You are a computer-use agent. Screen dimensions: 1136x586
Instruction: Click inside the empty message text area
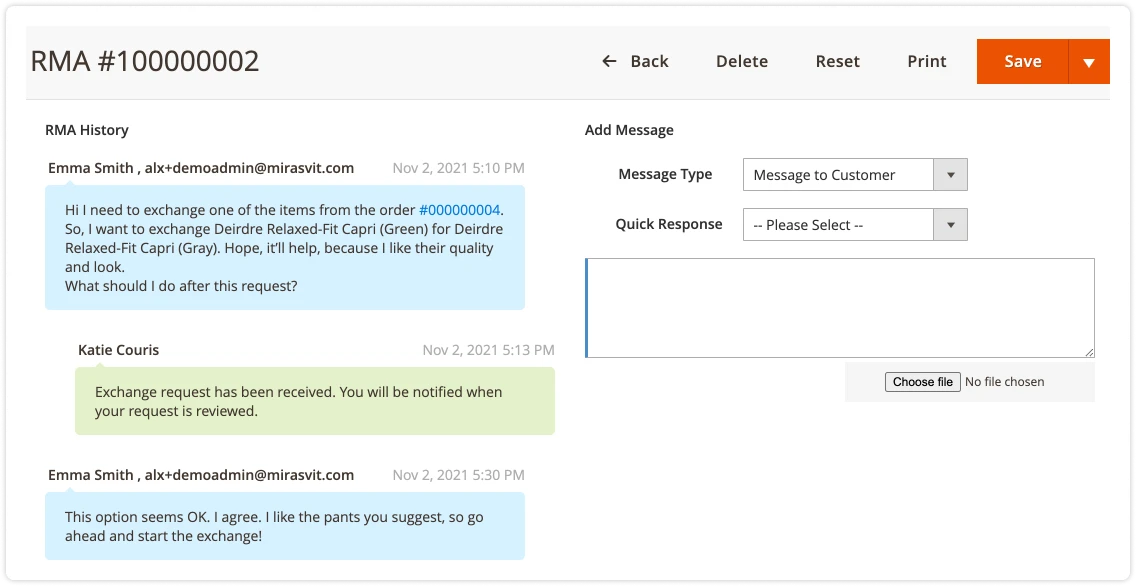840,305
